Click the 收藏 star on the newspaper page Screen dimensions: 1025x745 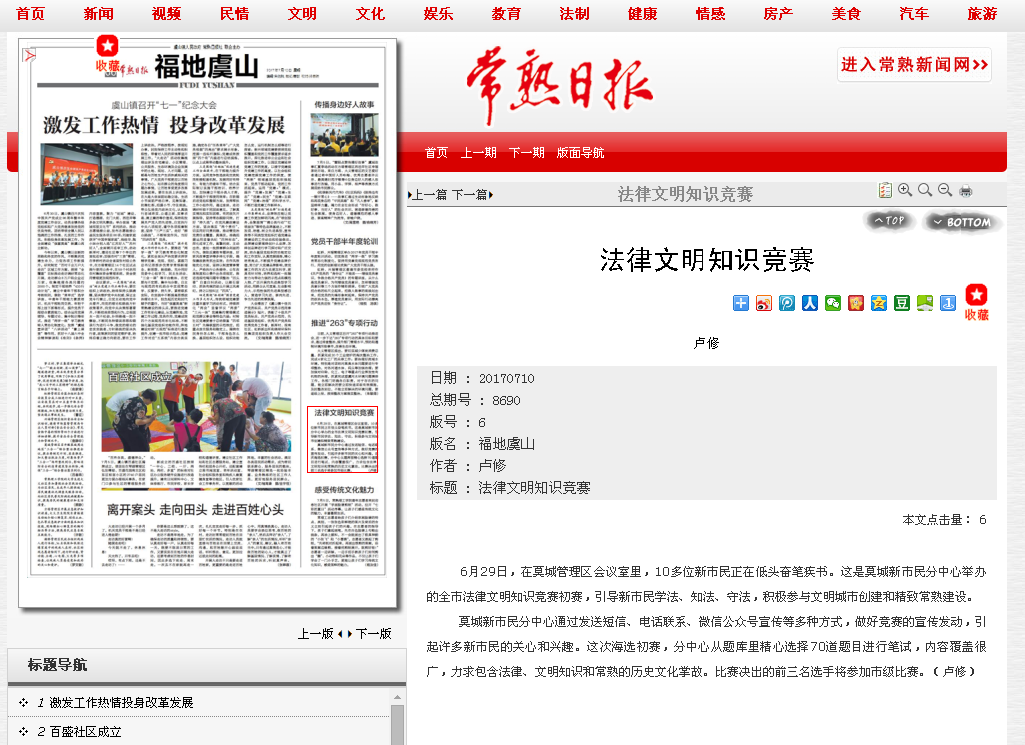[x=108, y=54]
